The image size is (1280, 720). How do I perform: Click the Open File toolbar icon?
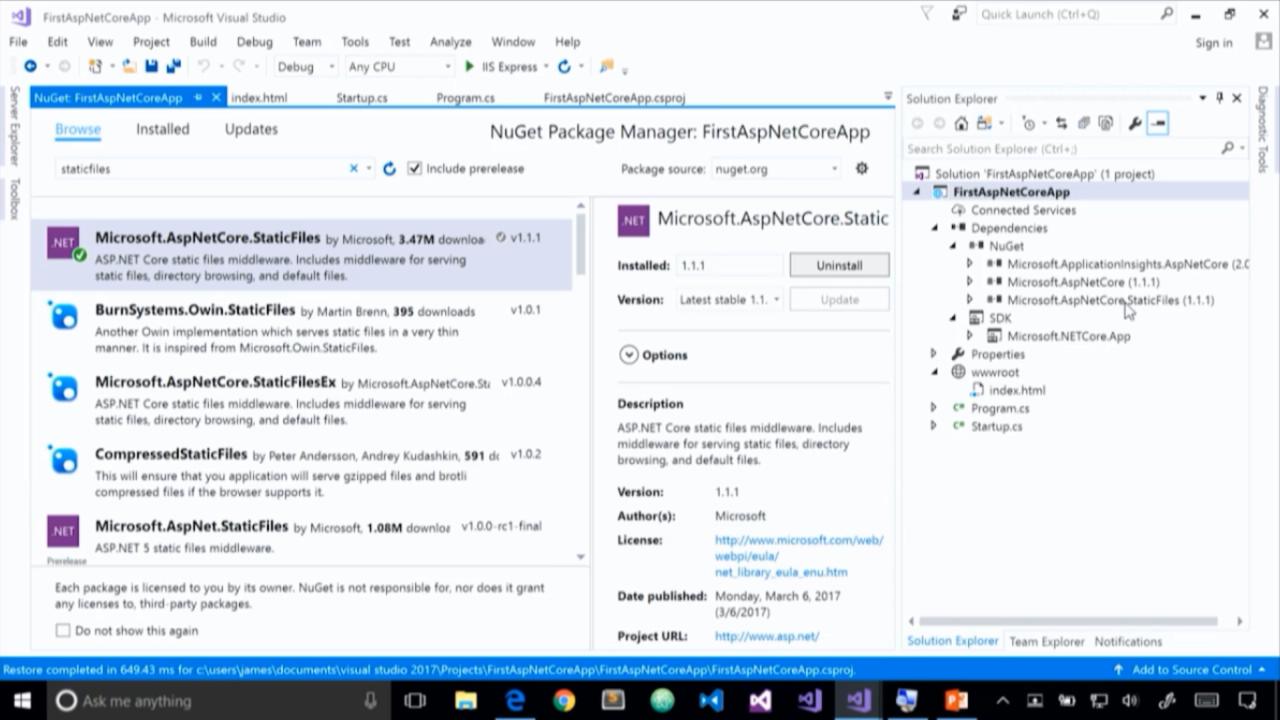[x=129, y=67]
